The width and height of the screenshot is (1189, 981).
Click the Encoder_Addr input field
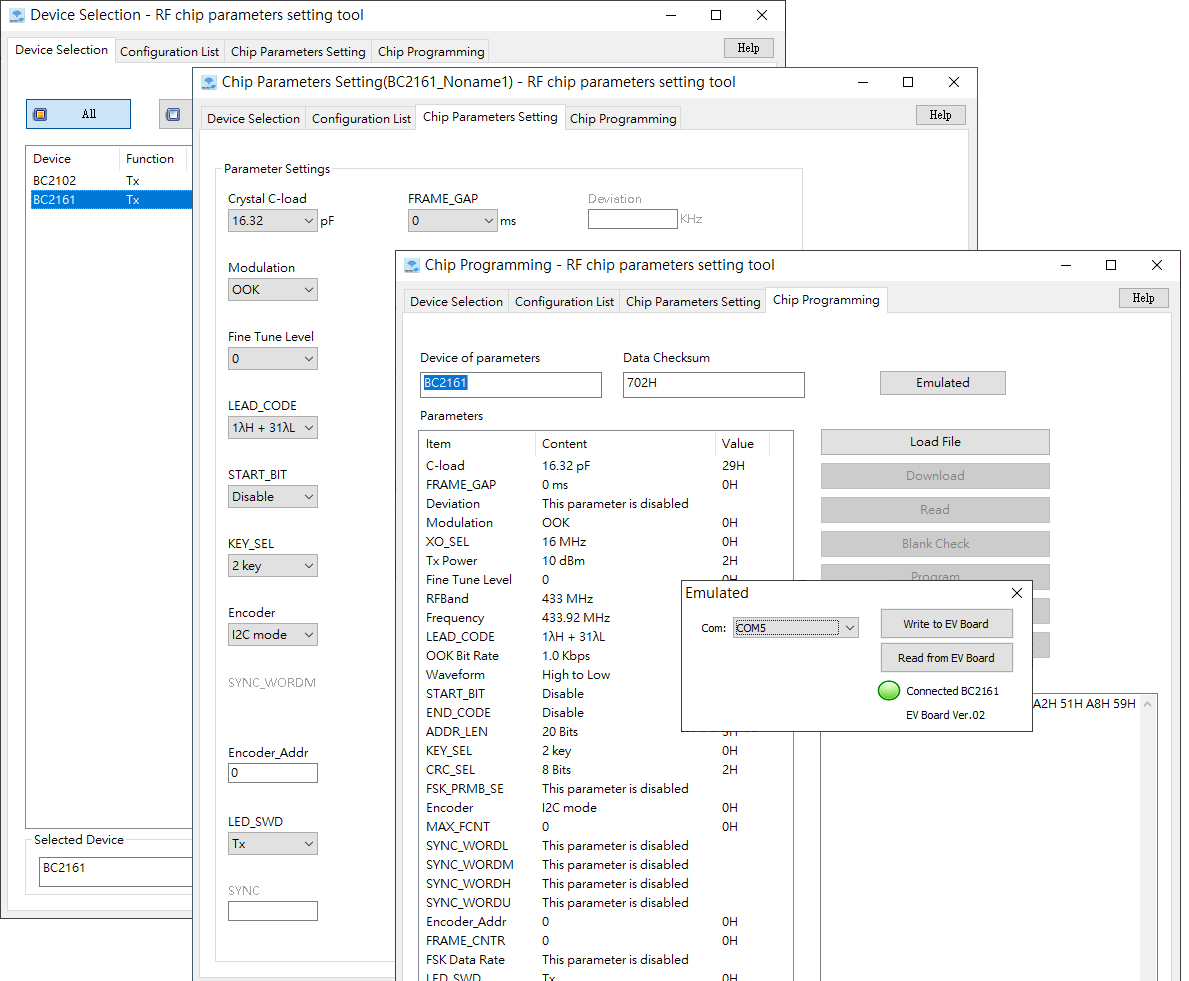click(x=272, y=773)
